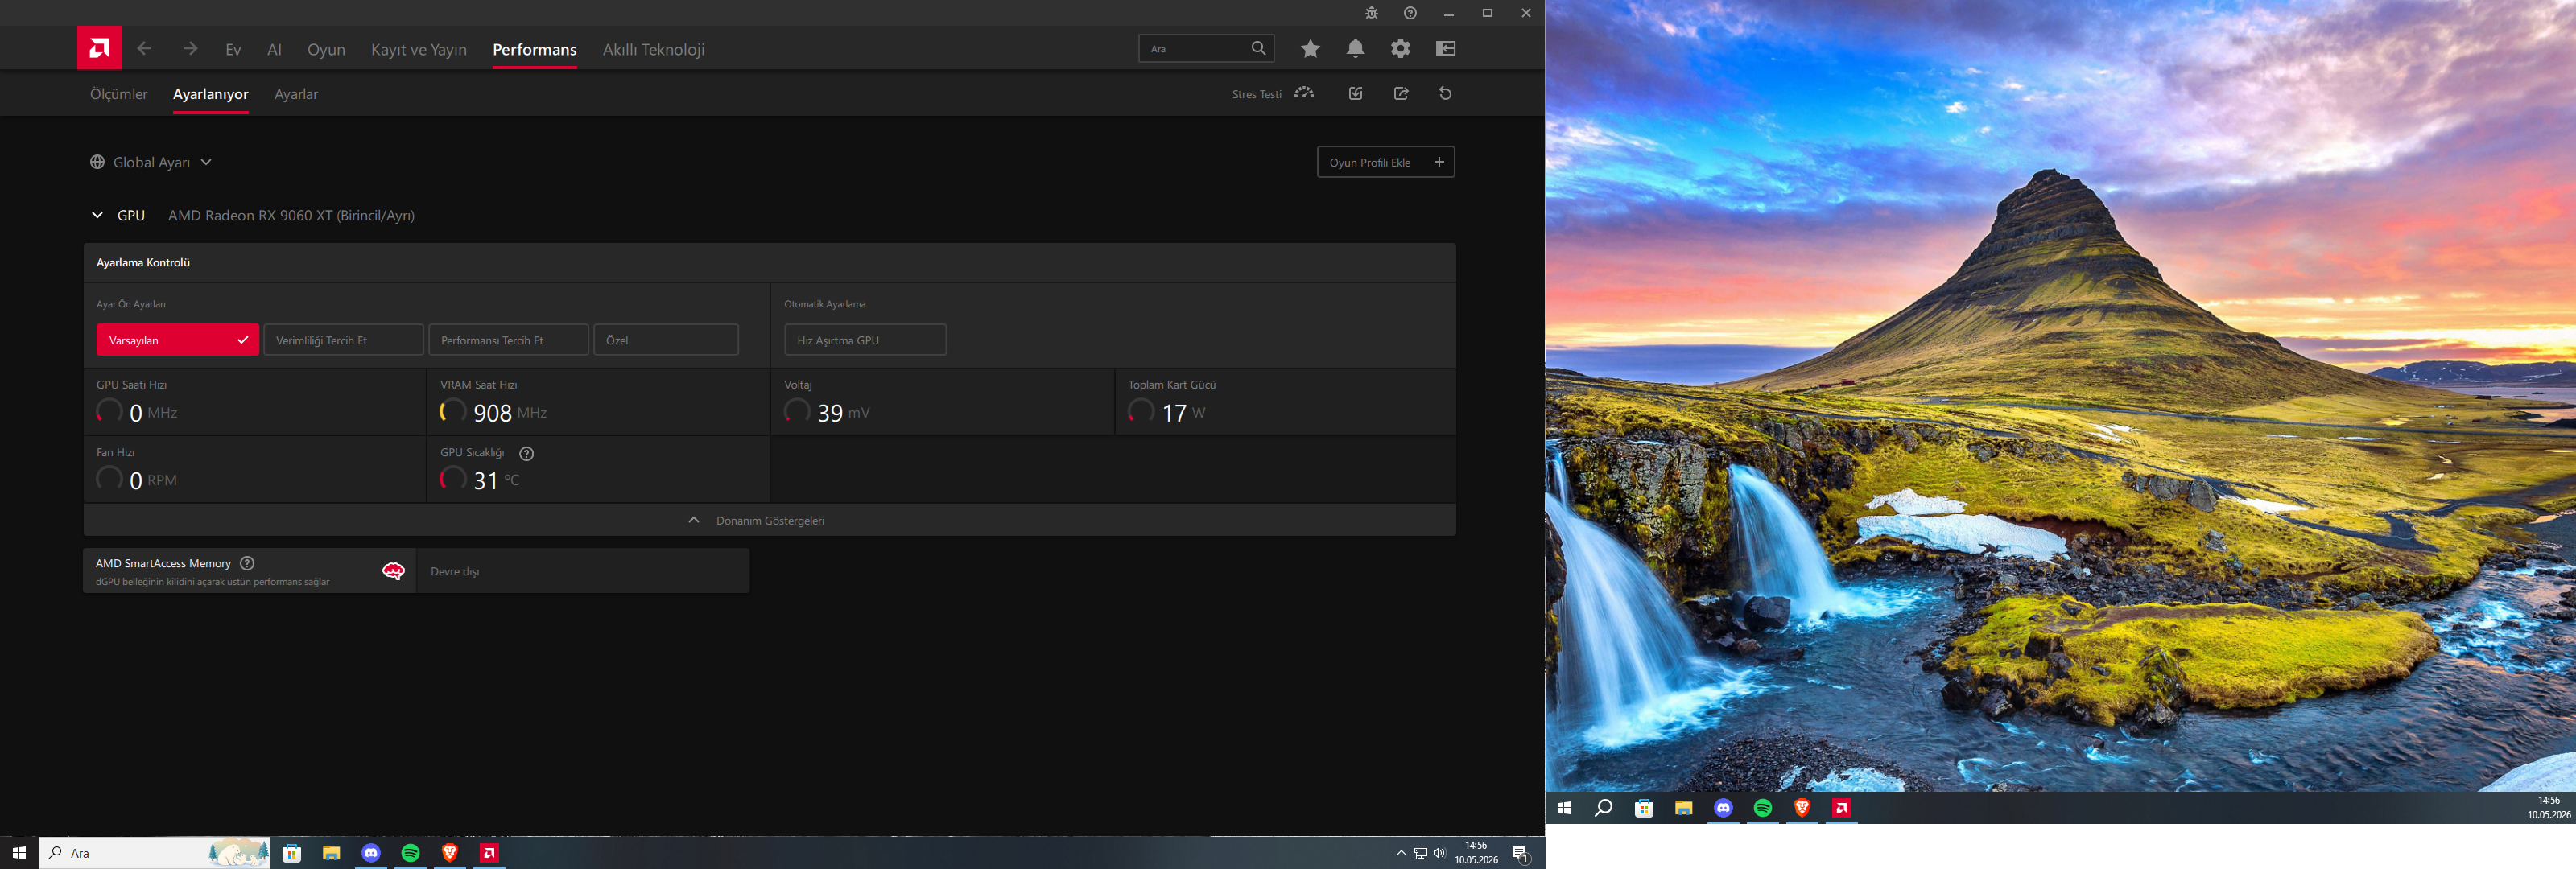Screen dimensions: 2576x869
Task: Click the SmartAccess Memory brain icon
Action: tap(393, 571)
